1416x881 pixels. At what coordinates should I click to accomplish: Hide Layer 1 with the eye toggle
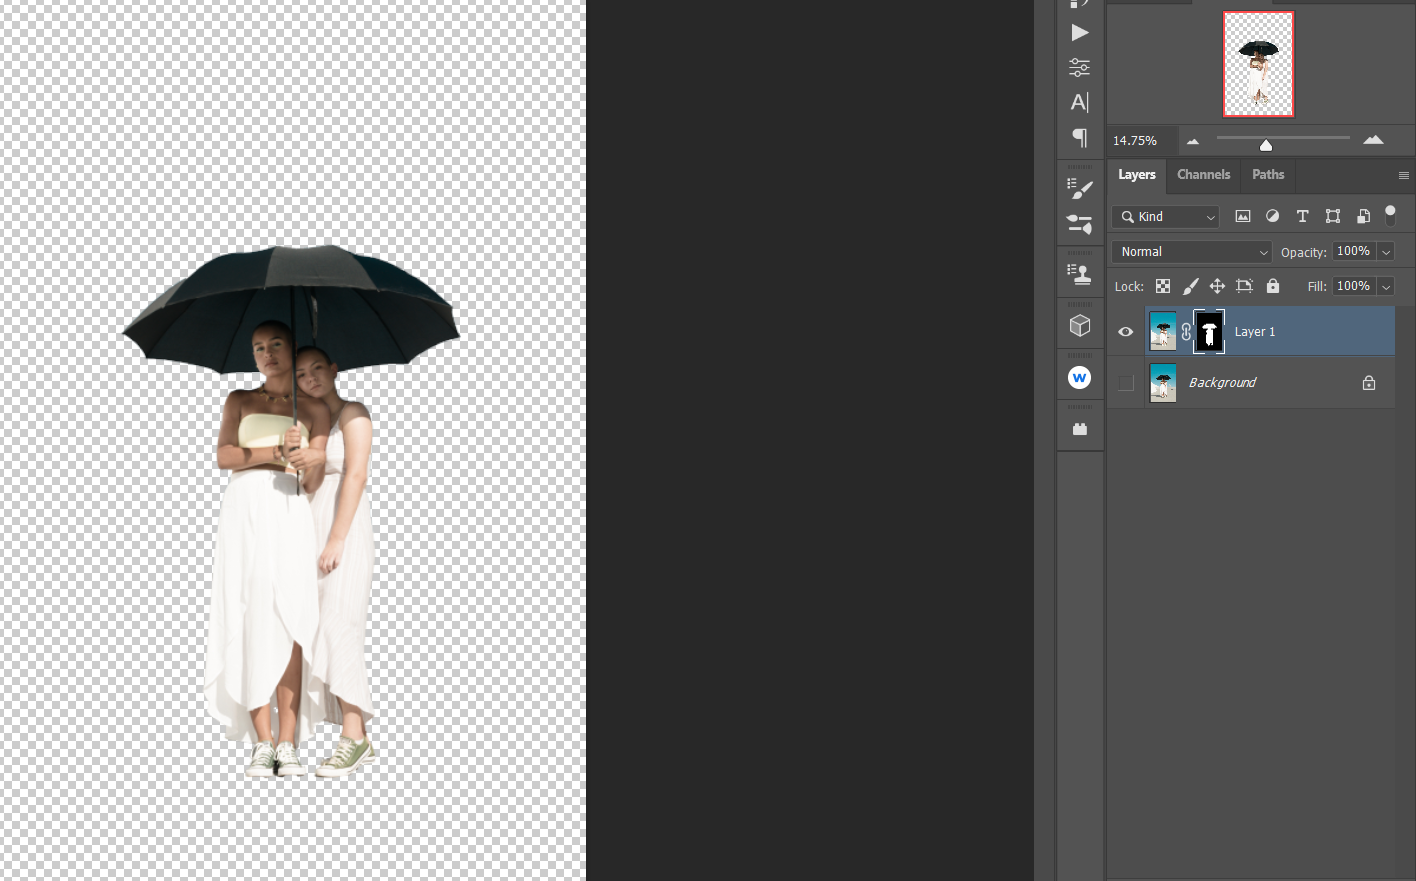pos(1125,331)
